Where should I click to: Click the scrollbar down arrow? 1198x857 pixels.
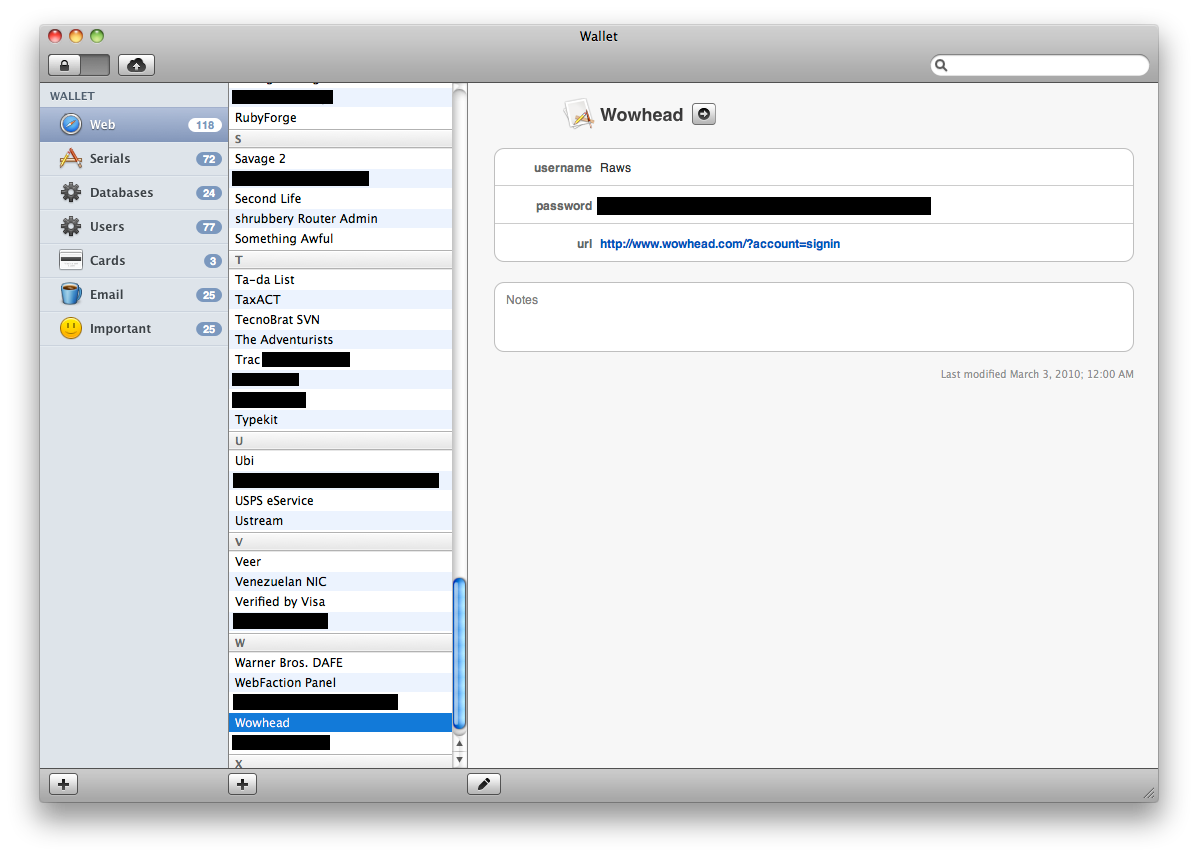[459, 759]
